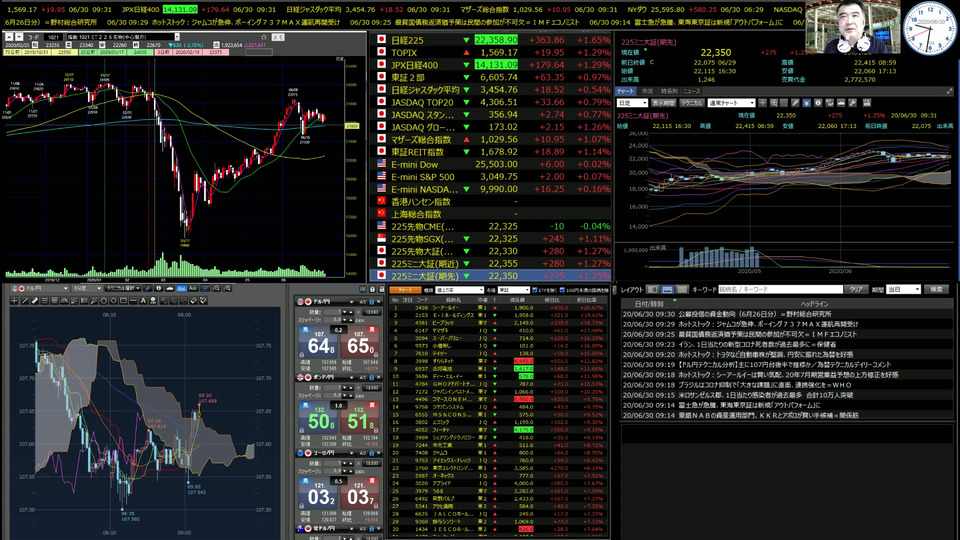Screen dimensions: 960x540
Task: Click the zoom-in magnifier in FX chart header
Action: [x=216, y=288]
